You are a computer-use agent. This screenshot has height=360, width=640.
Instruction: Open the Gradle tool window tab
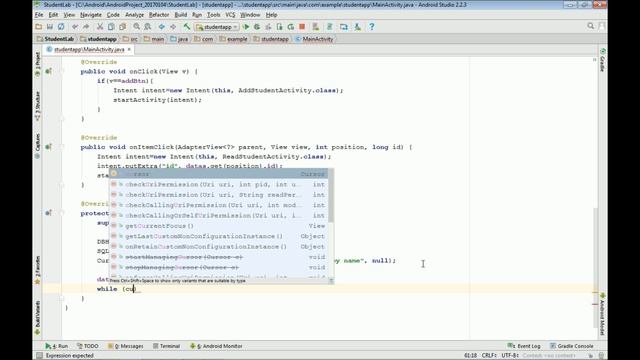click(602, 60)
